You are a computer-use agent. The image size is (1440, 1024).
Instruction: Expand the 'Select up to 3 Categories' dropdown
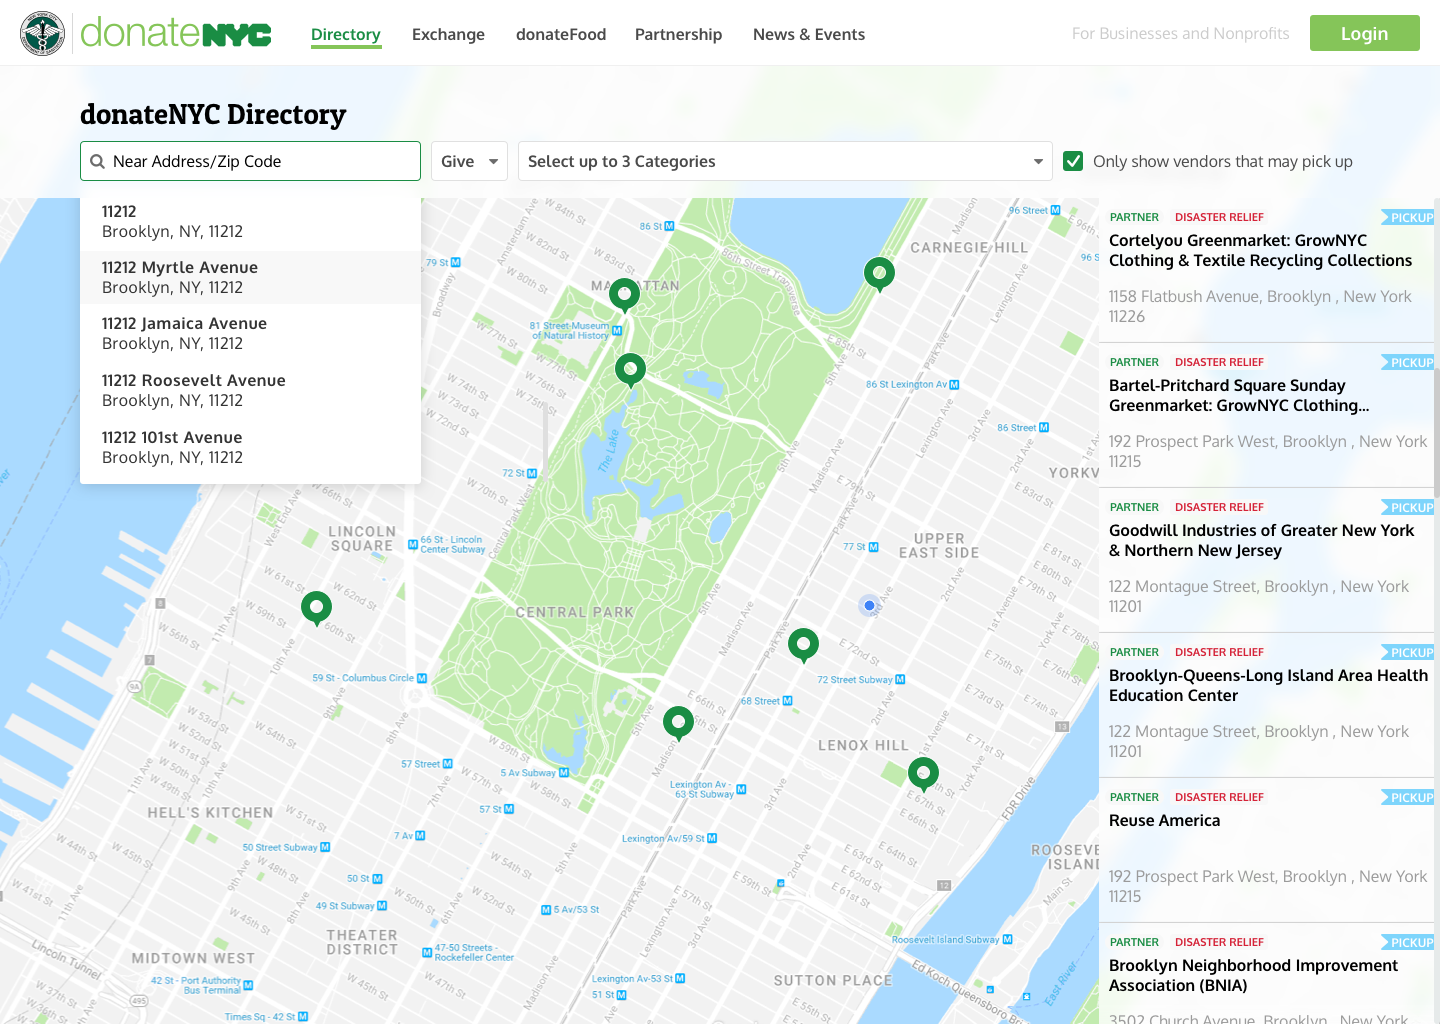coord(785,161)
